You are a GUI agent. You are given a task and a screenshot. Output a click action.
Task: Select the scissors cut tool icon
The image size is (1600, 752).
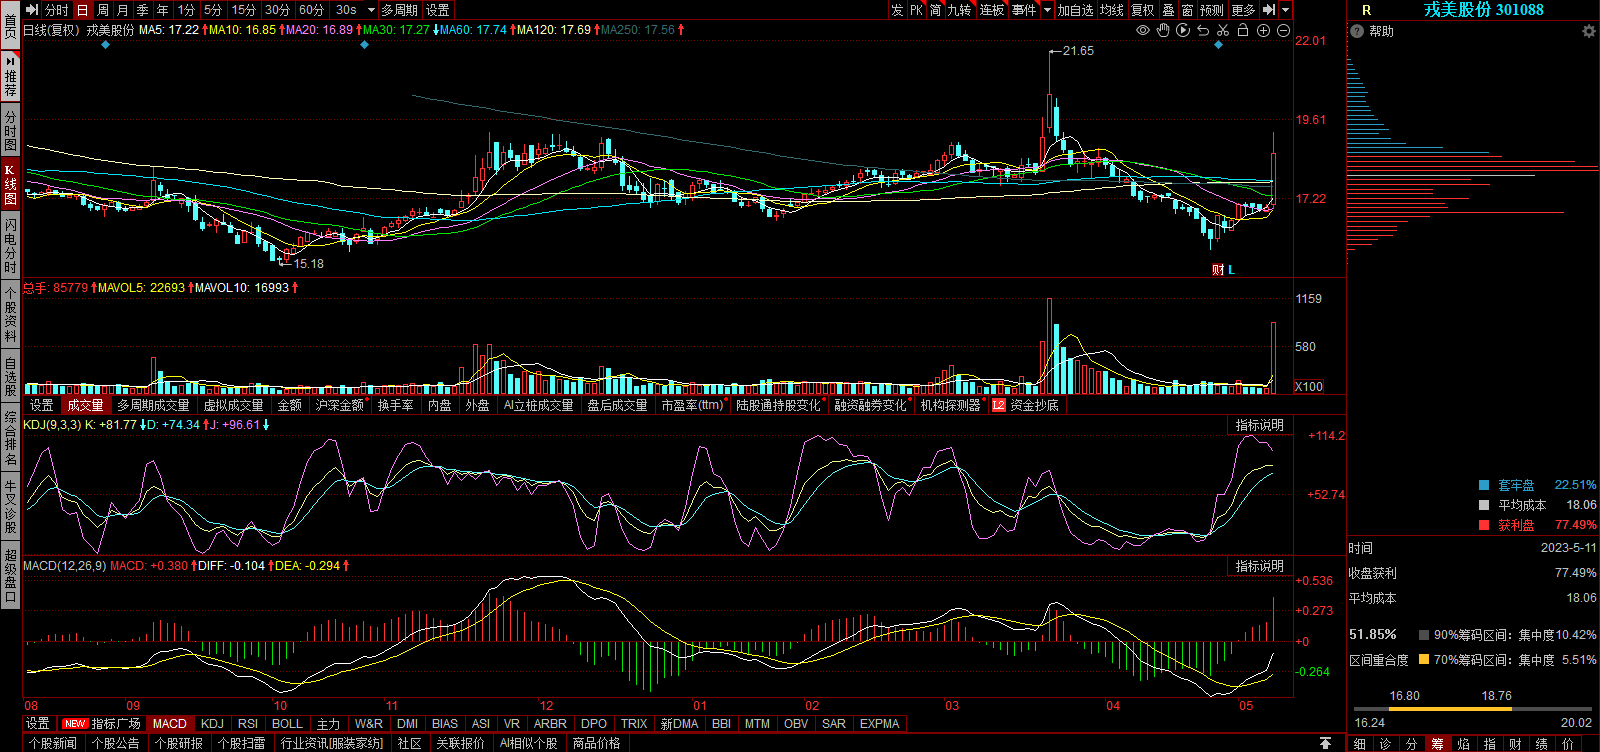[1223, 30]
